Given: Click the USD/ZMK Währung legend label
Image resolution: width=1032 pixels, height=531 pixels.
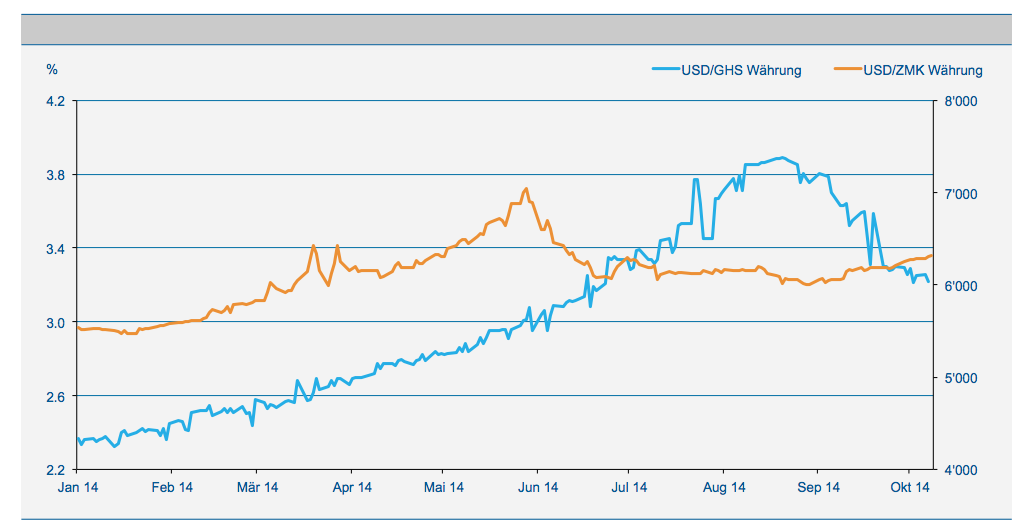Looking at the screenshot, I should 923,70.
